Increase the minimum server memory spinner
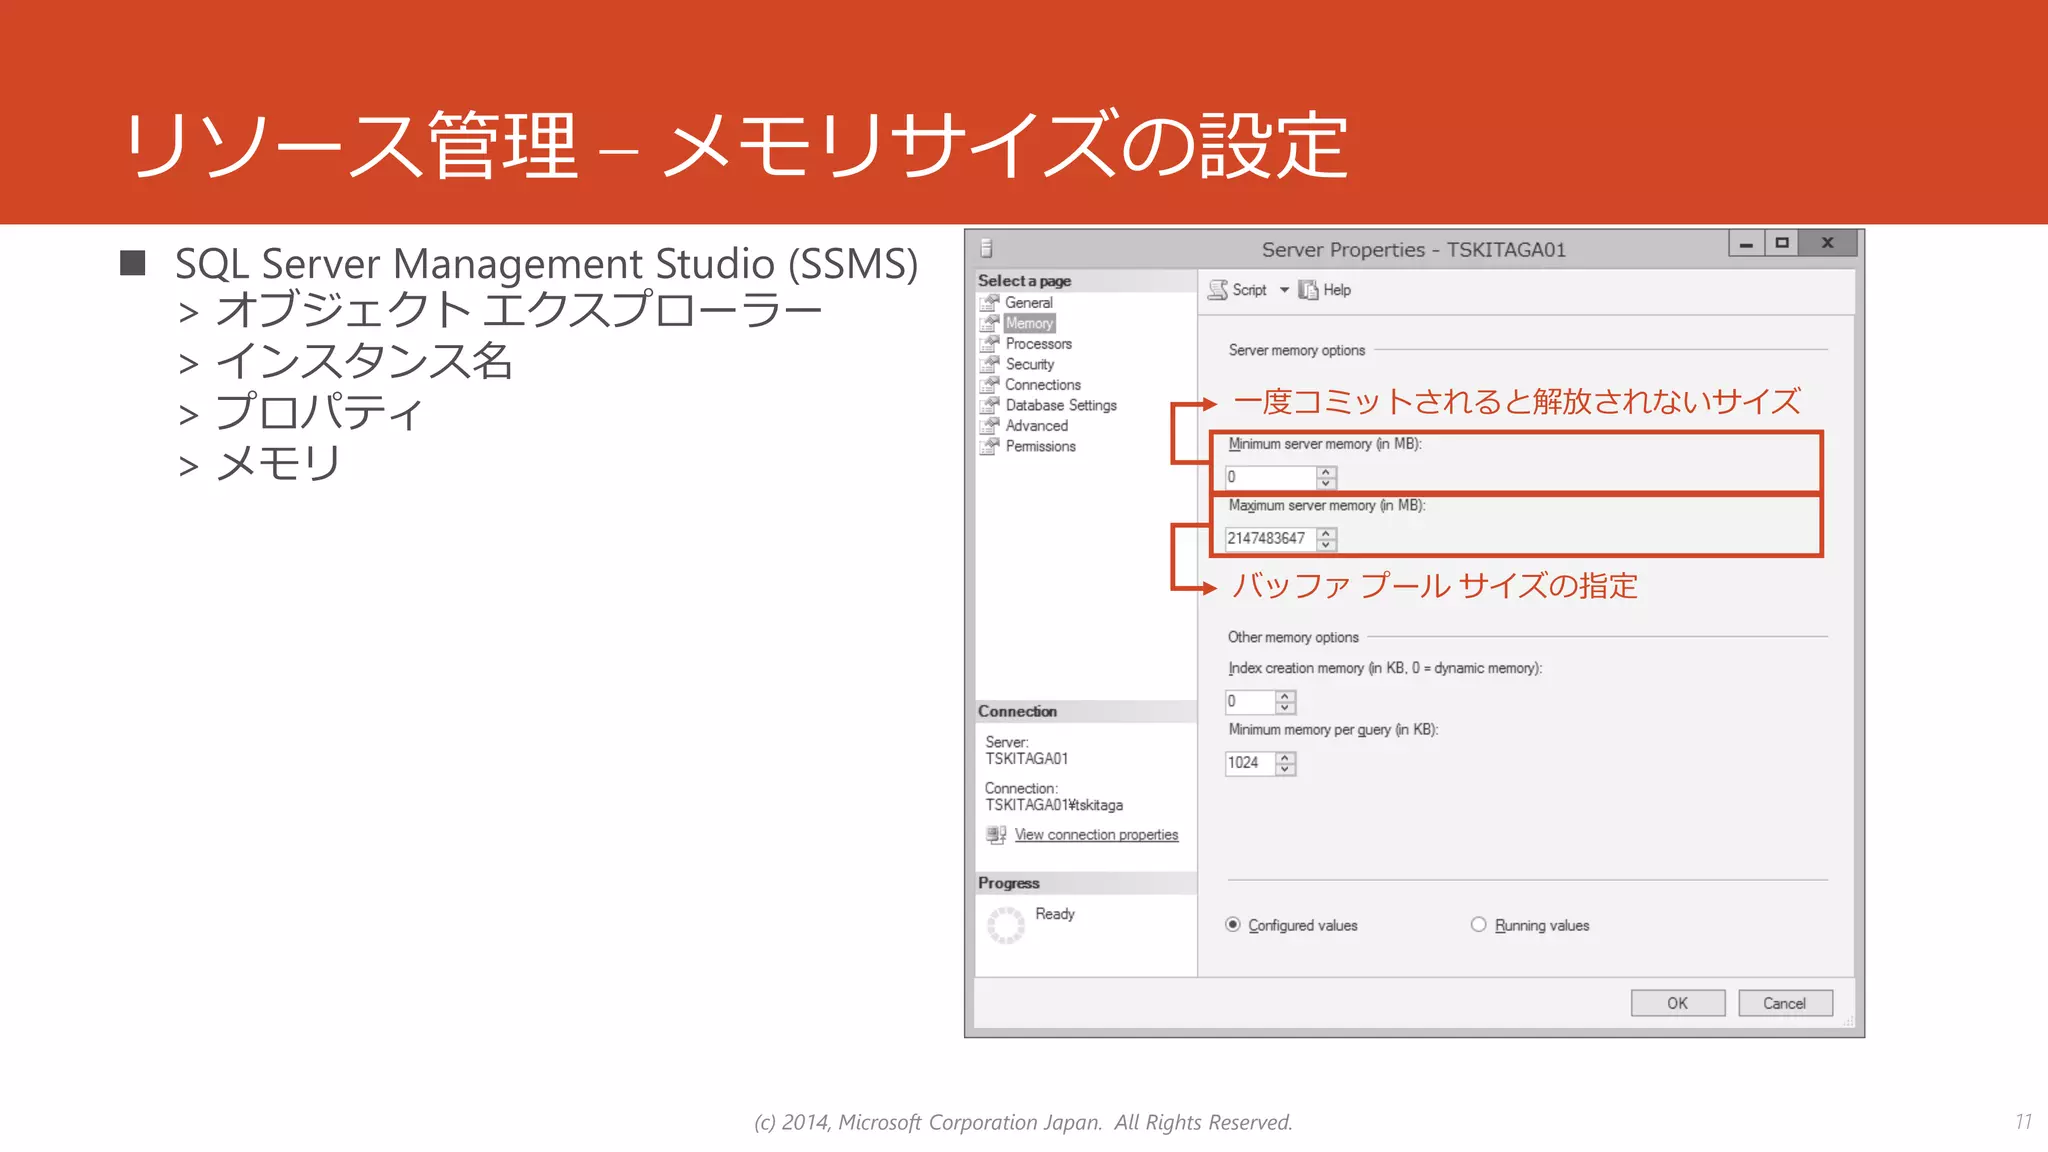 tap(1326, 472)
